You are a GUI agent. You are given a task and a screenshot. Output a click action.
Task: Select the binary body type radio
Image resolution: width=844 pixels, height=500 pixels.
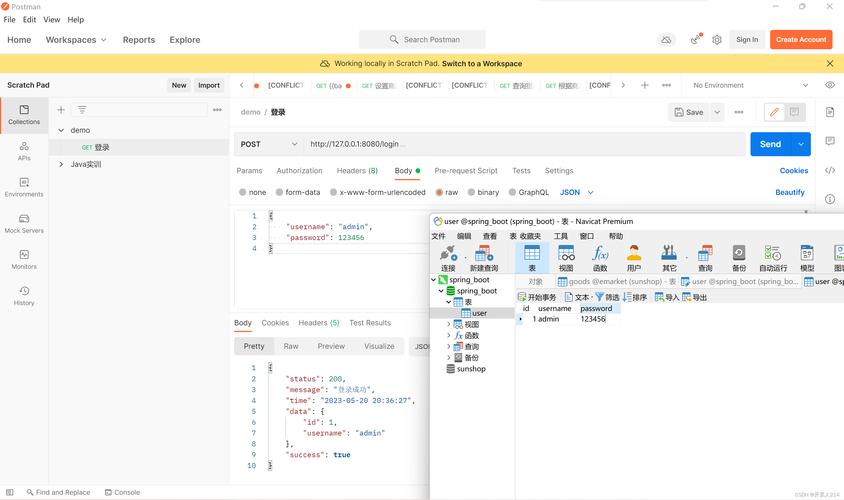pyautogui.click(x=472, y=192)
